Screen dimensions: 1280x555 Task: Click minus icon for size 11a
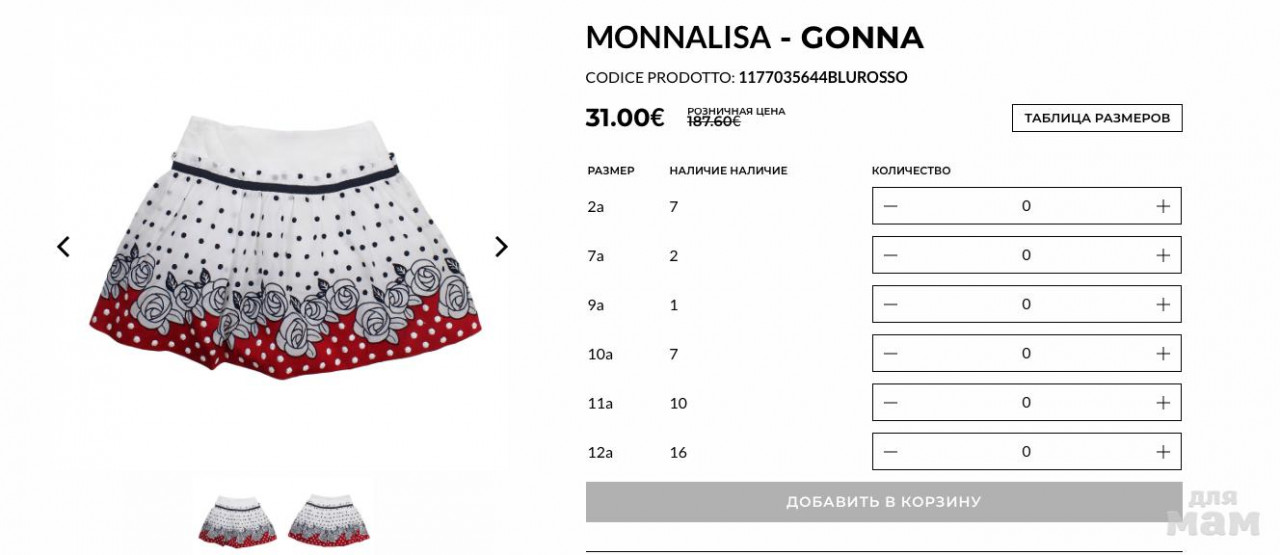891,402
